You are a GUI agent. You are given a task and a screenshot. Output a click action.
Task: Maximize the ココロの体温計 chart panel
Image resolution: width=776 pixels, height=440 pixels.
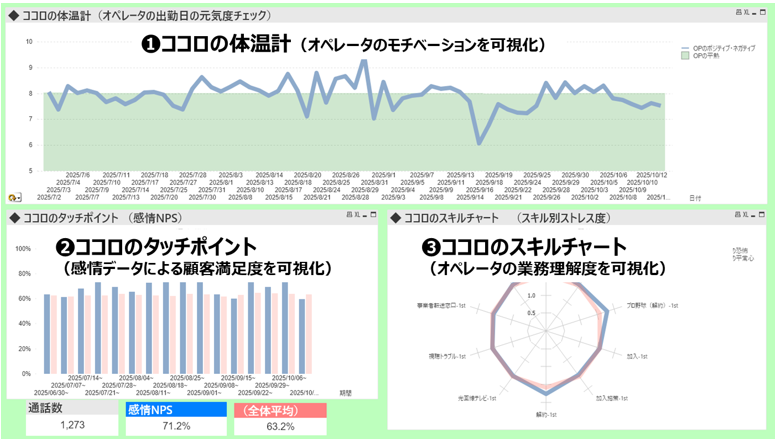[763, 12]
